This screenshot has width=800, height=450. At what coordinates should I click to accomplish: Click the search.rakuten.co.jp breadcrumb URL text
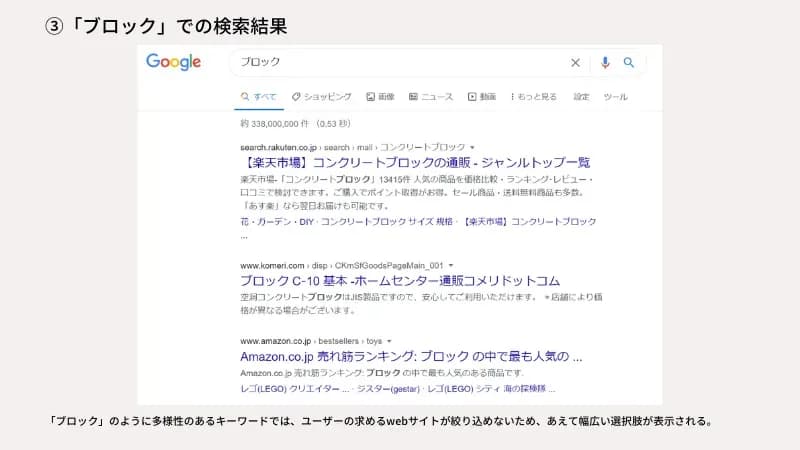coord(353,147)
